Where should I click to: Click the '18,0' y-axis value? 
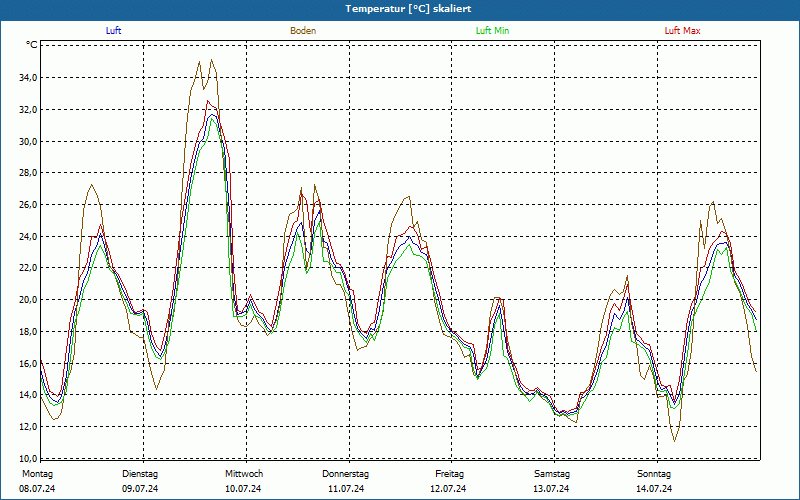[x=29, y=332]
